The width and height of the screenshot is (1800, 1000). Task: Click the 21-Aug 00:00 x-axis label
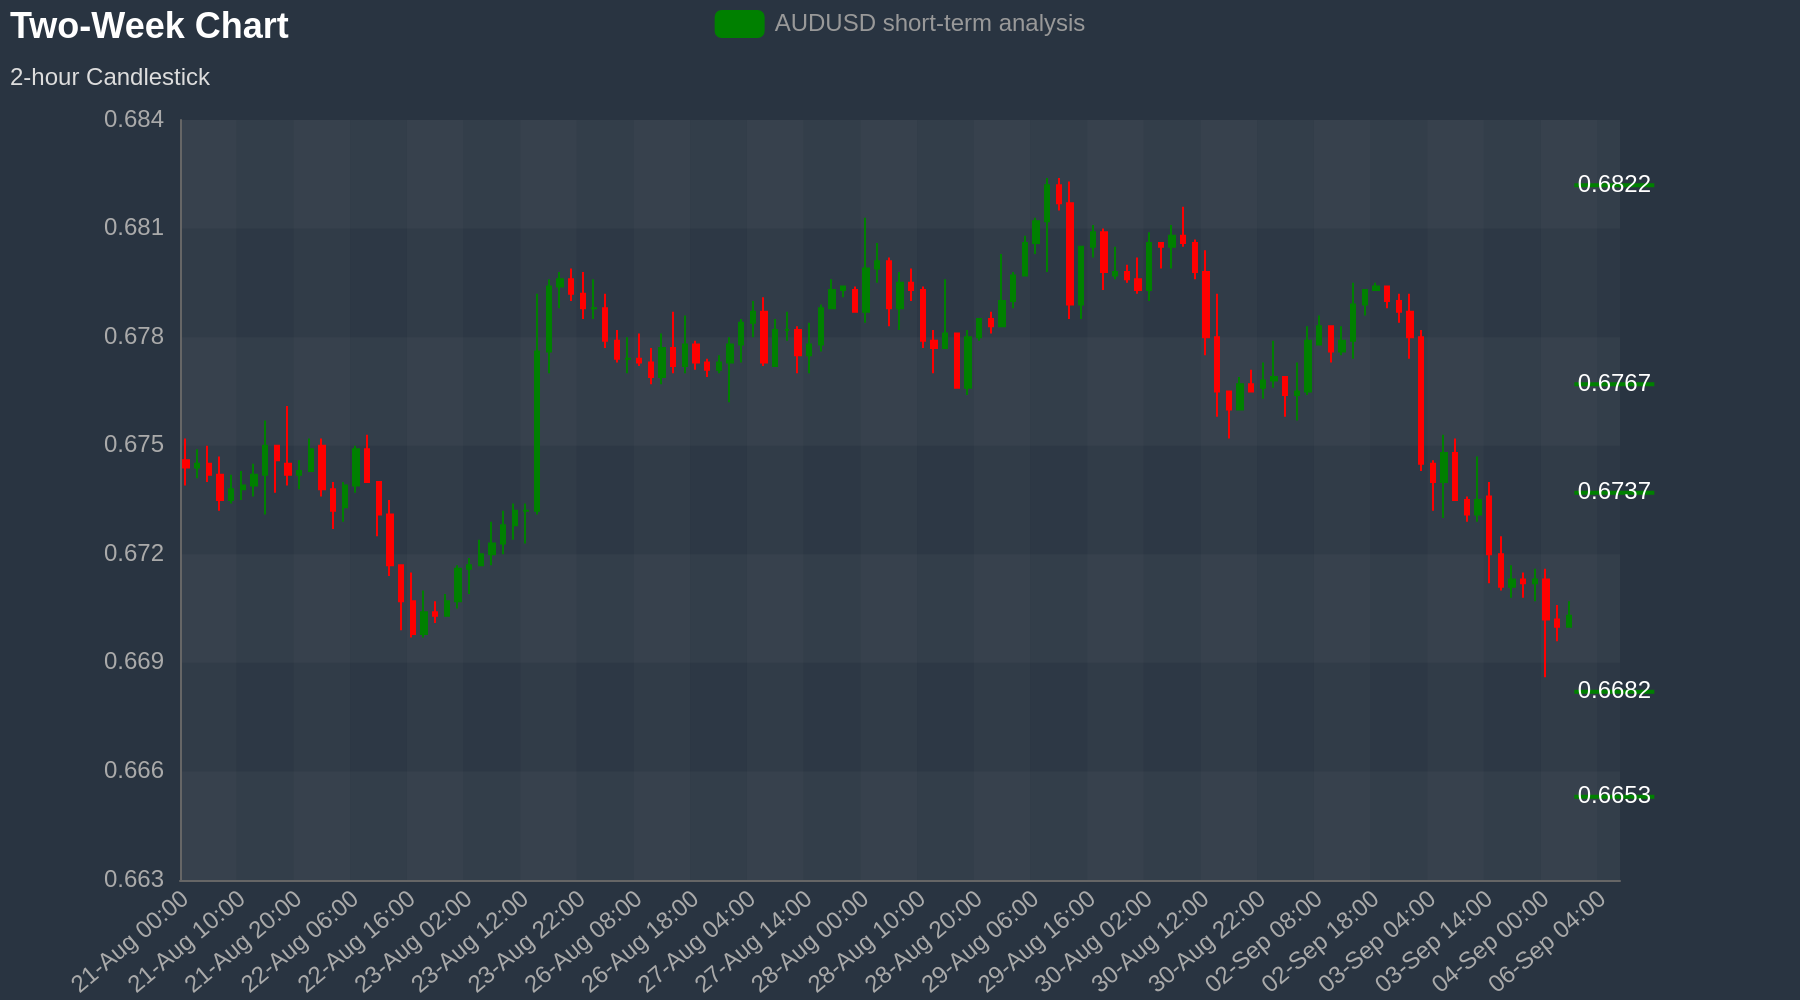coord(130,941)
